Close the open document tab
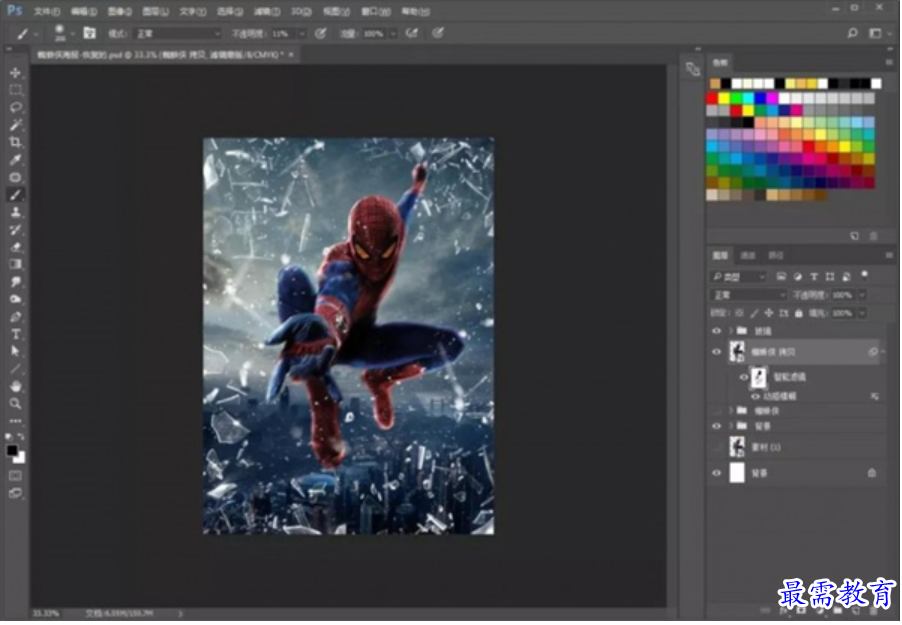This screenshot has height=625, width=902. [x=291, y=54]
